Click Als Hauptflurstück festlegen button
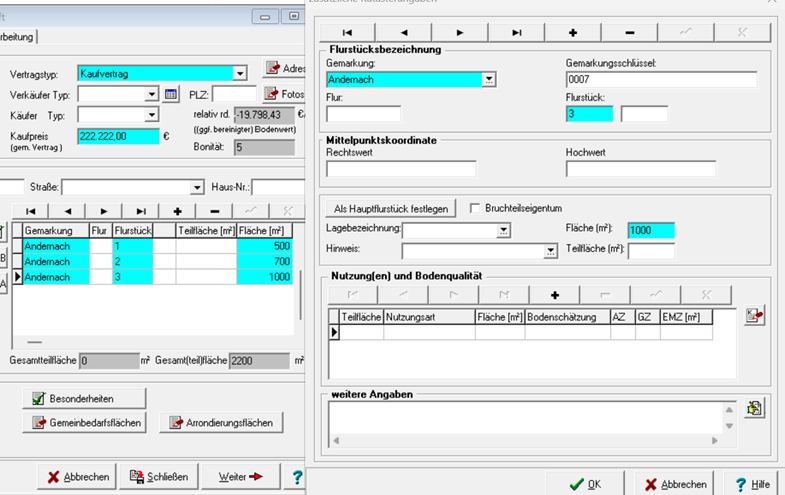The width and height of the screenshot is (785, 495). click(x=391, y=209)
